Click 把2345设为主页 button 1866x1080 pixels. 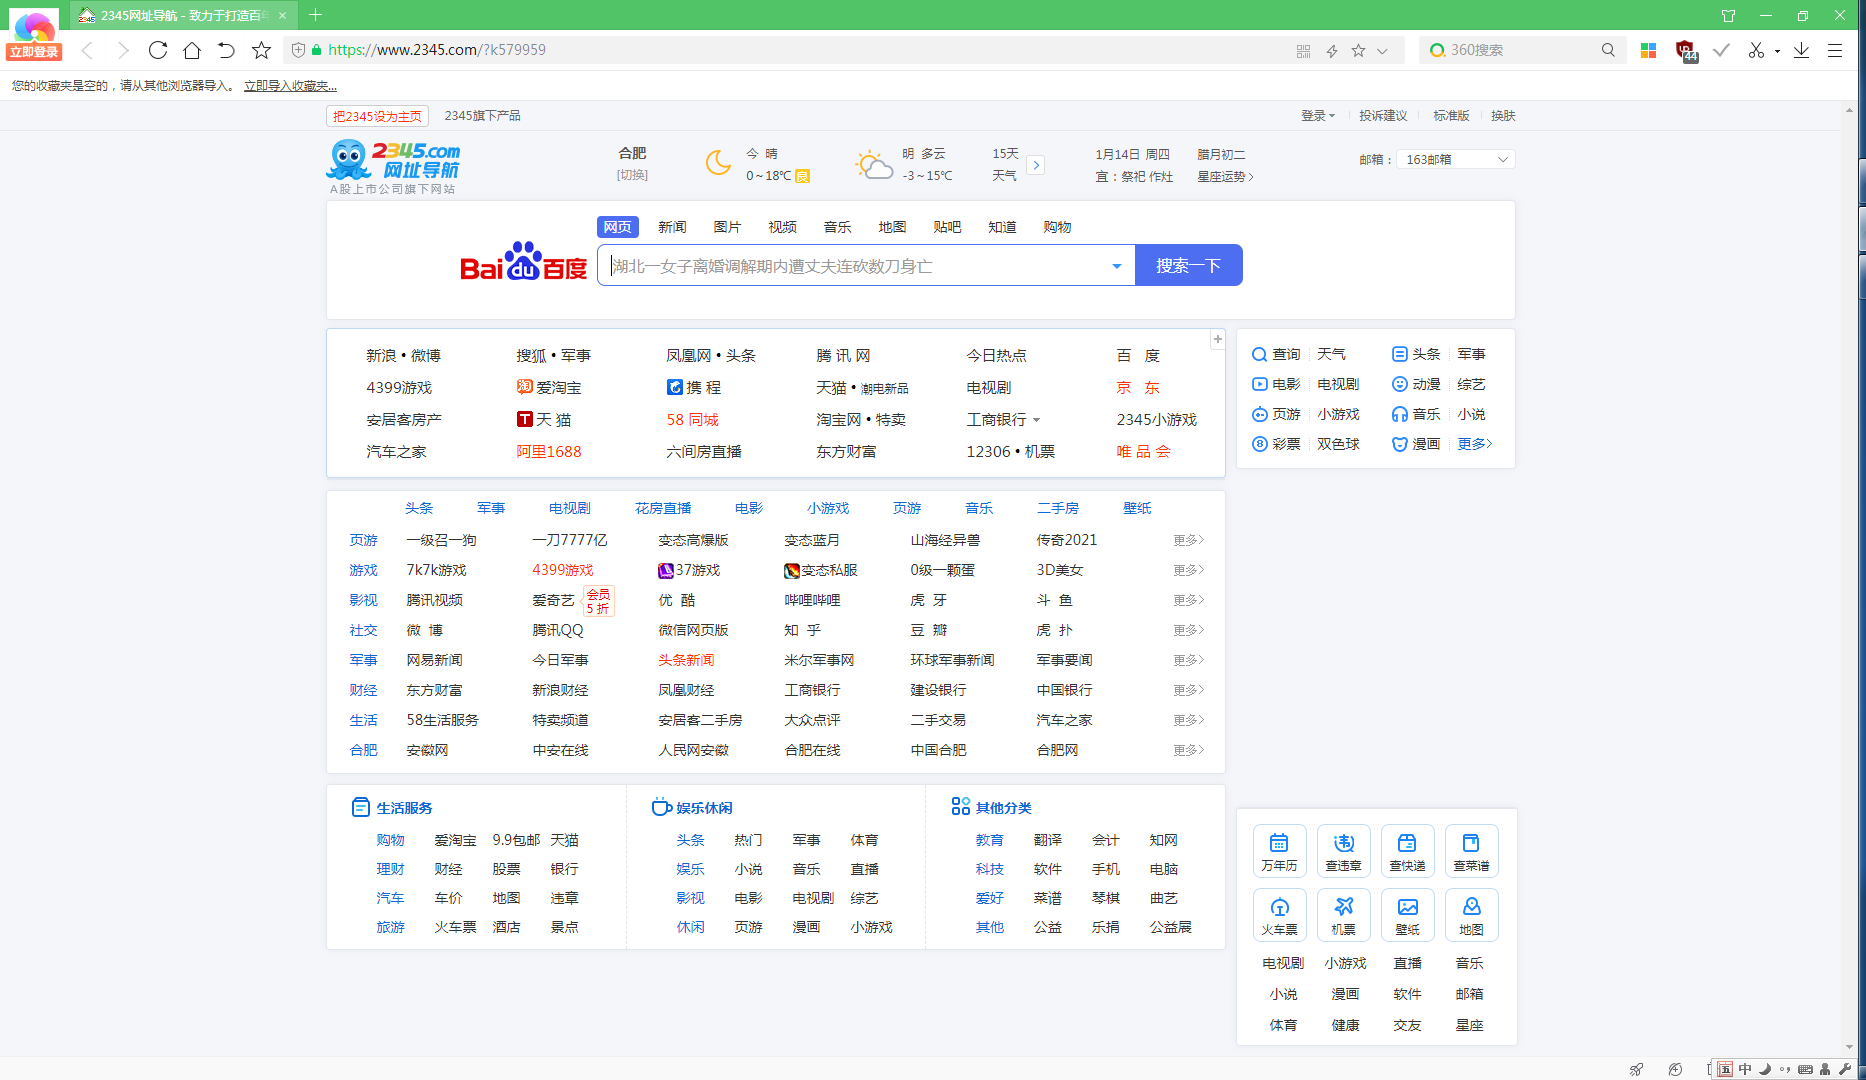pos(377,116)
